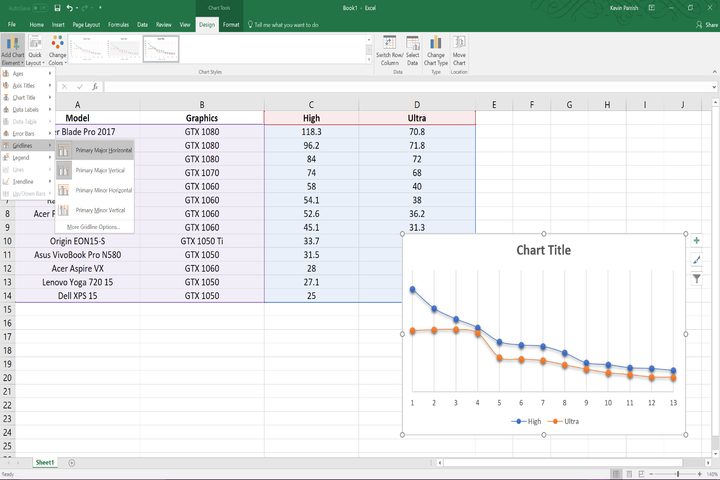Screen dimensions: 720x480
Task: Select the GTX 1050 Ti cell
Action: [202, 241]
